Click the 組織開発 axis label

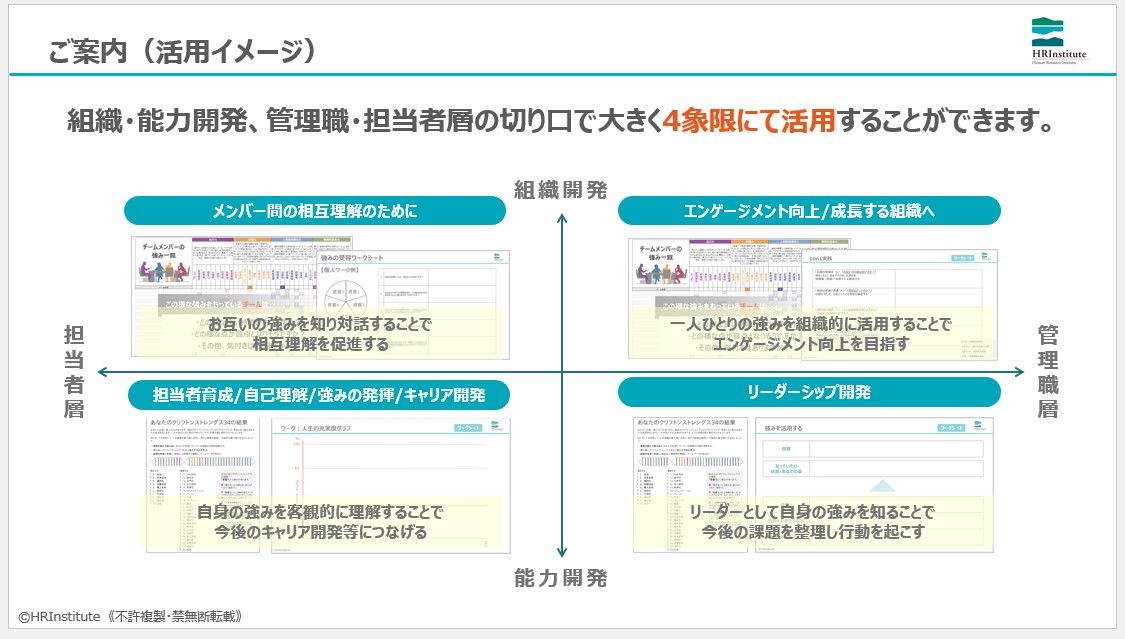point(561,190)
